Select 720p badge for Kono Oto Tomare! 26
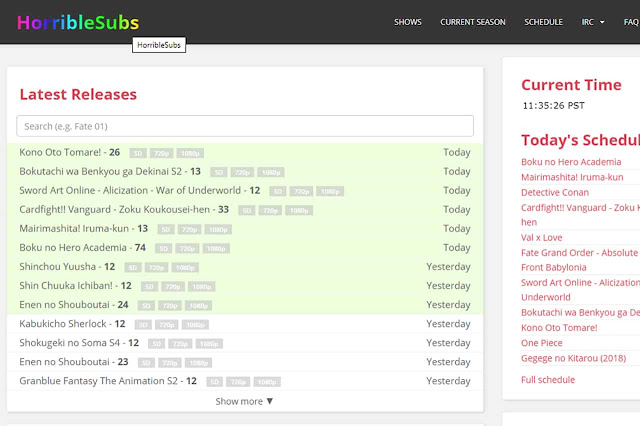Screen dimensions: 640x426 click(162, 153)
